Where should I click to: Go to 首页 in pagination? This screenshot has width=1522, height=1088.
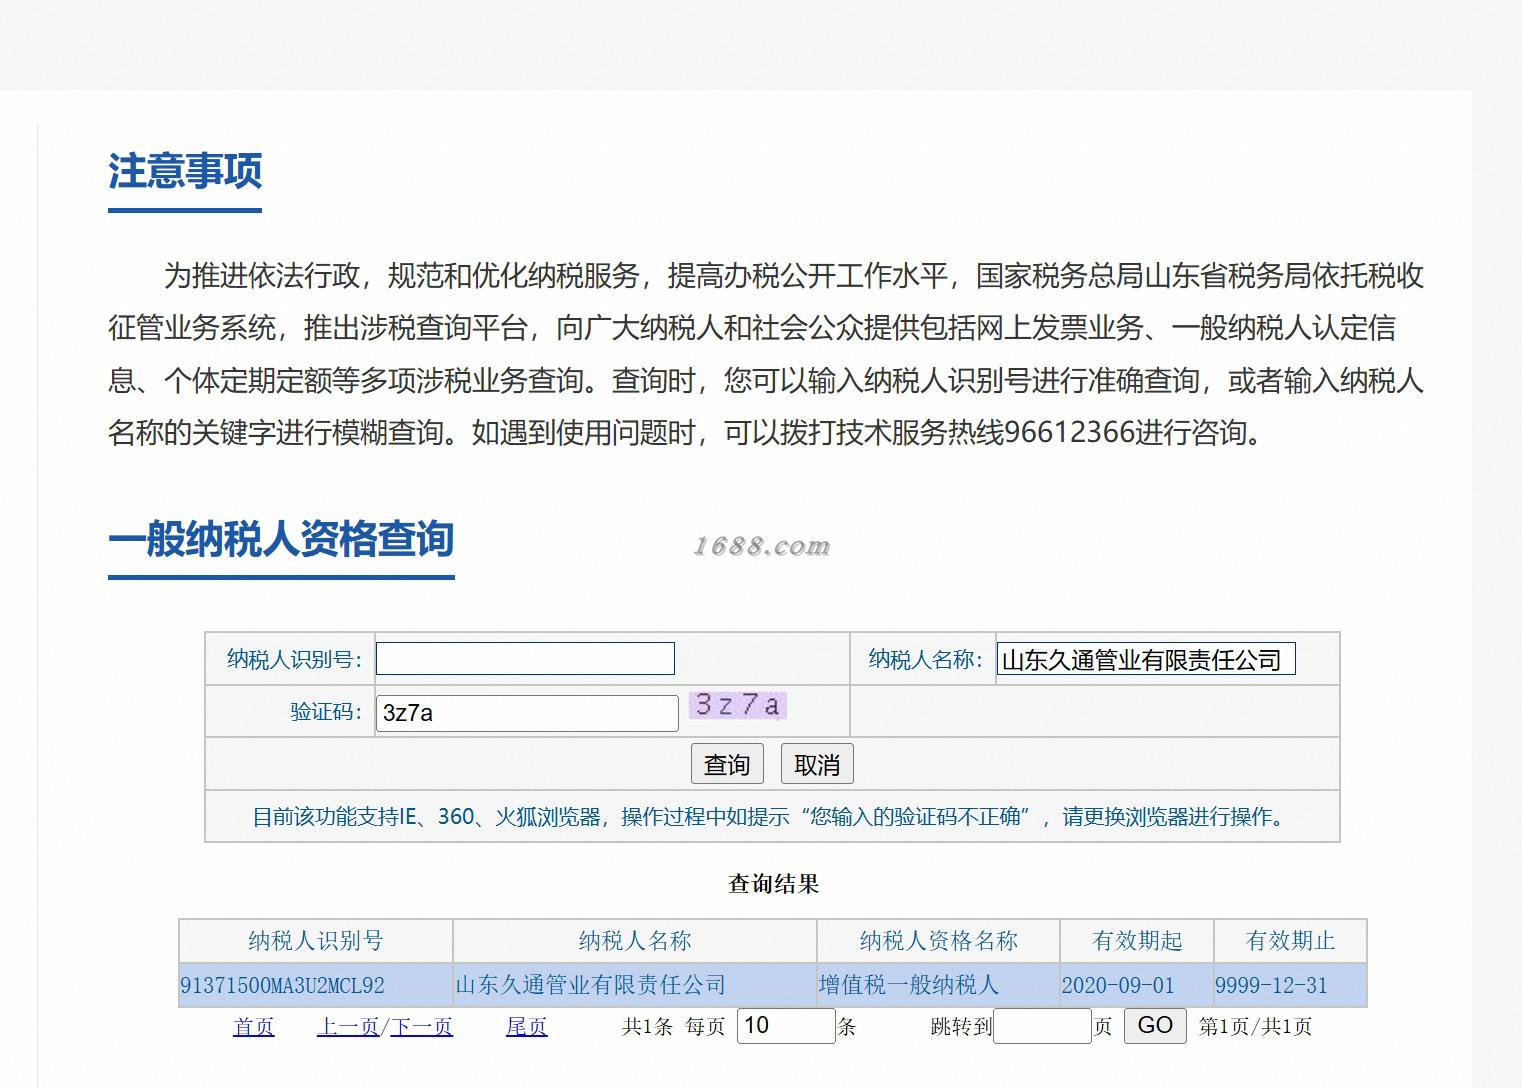254,1027
